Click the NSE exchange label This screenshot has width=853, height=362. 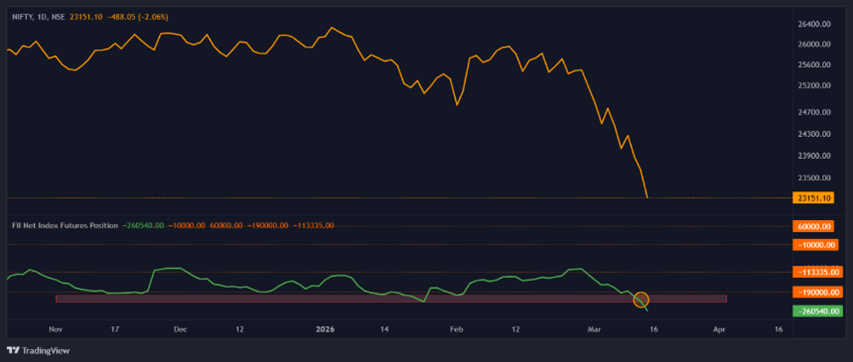(x=58, y=17)
